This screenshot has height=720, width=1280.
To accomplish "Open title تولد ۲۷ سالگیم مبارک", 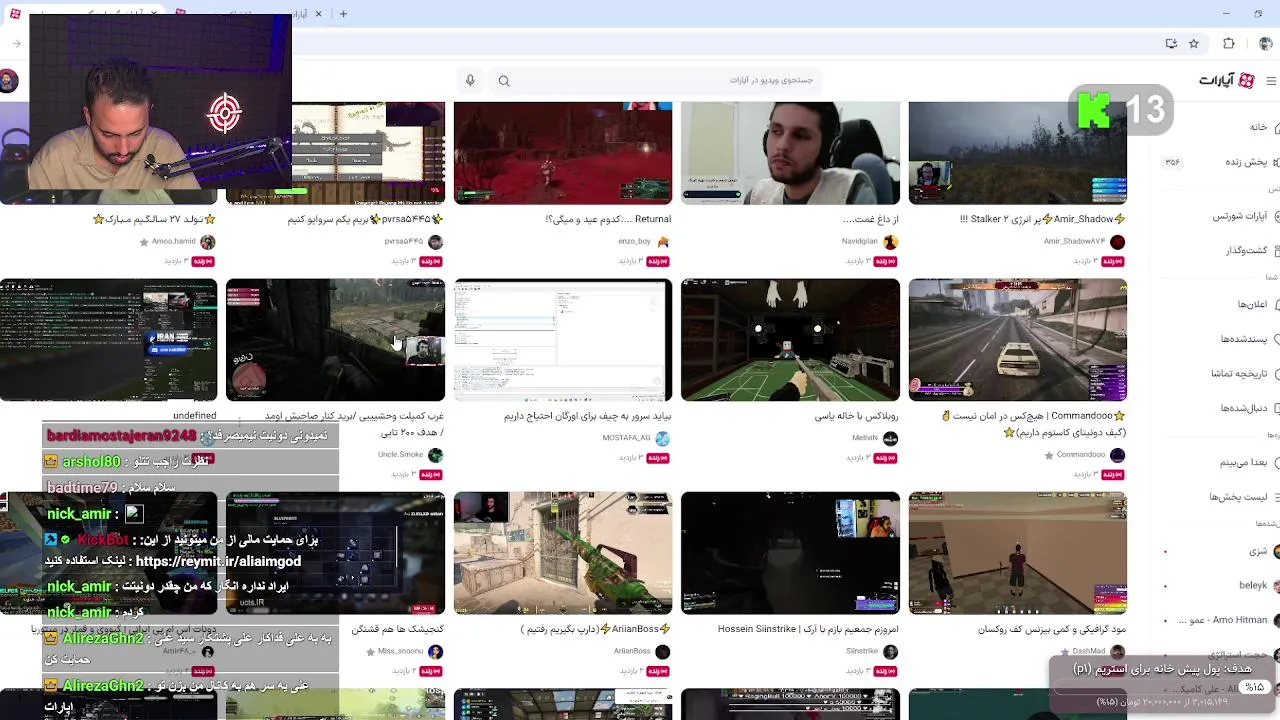I will click(155, 219).
